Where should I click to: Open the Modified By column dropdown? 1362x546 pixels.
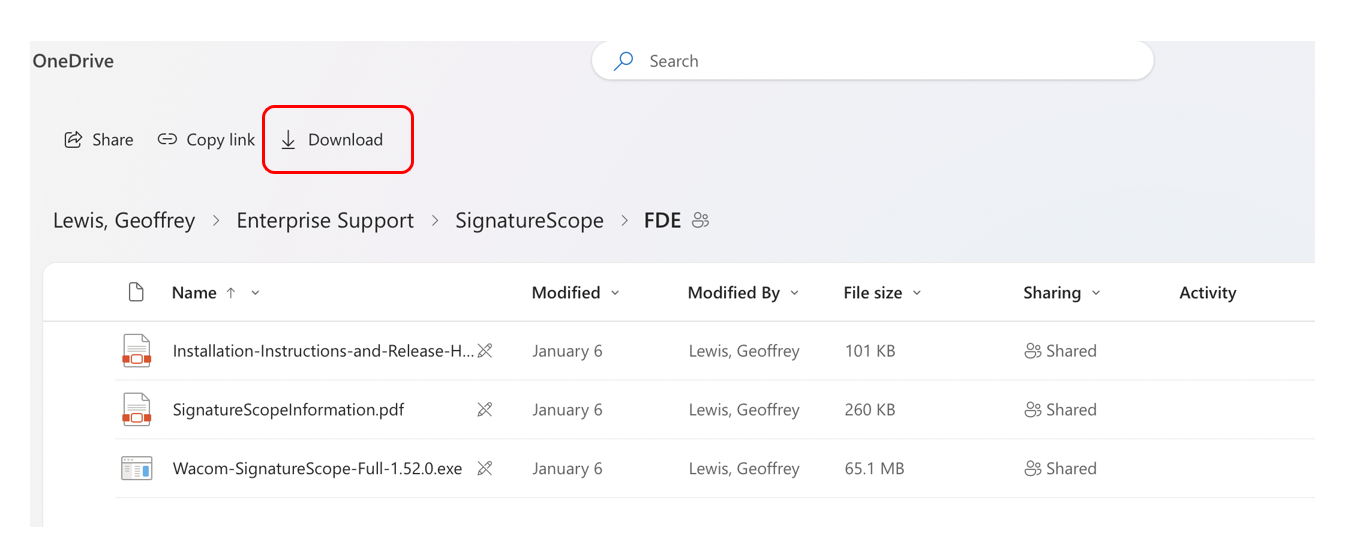(794, 293)
